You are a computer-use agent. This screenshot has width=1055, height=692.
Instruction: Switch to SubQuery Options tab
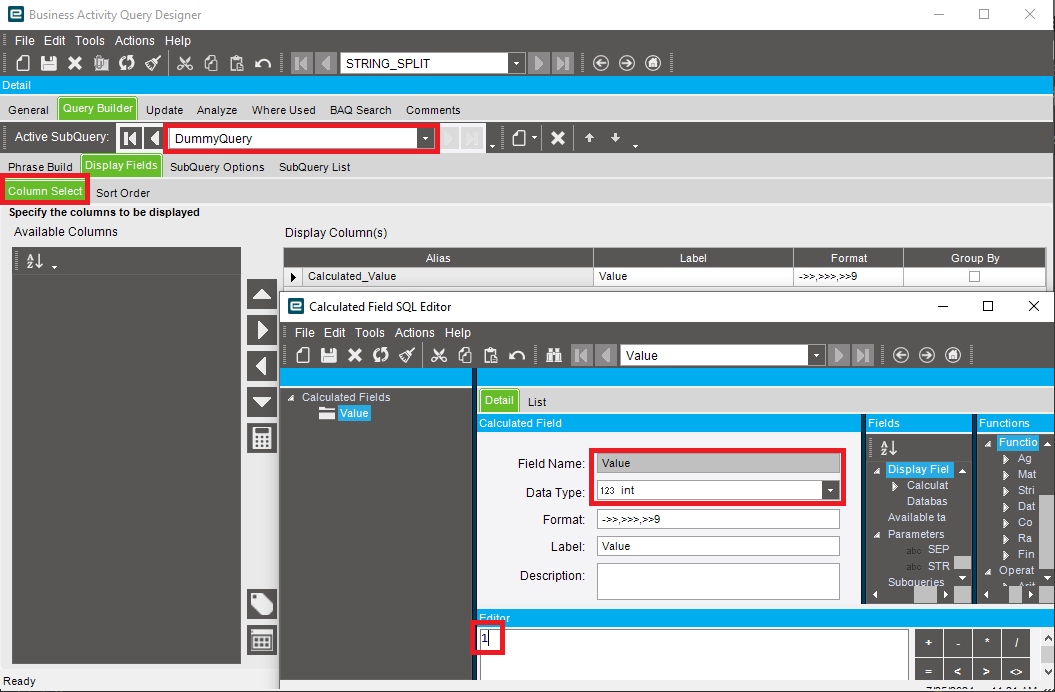tap(217, 167)
